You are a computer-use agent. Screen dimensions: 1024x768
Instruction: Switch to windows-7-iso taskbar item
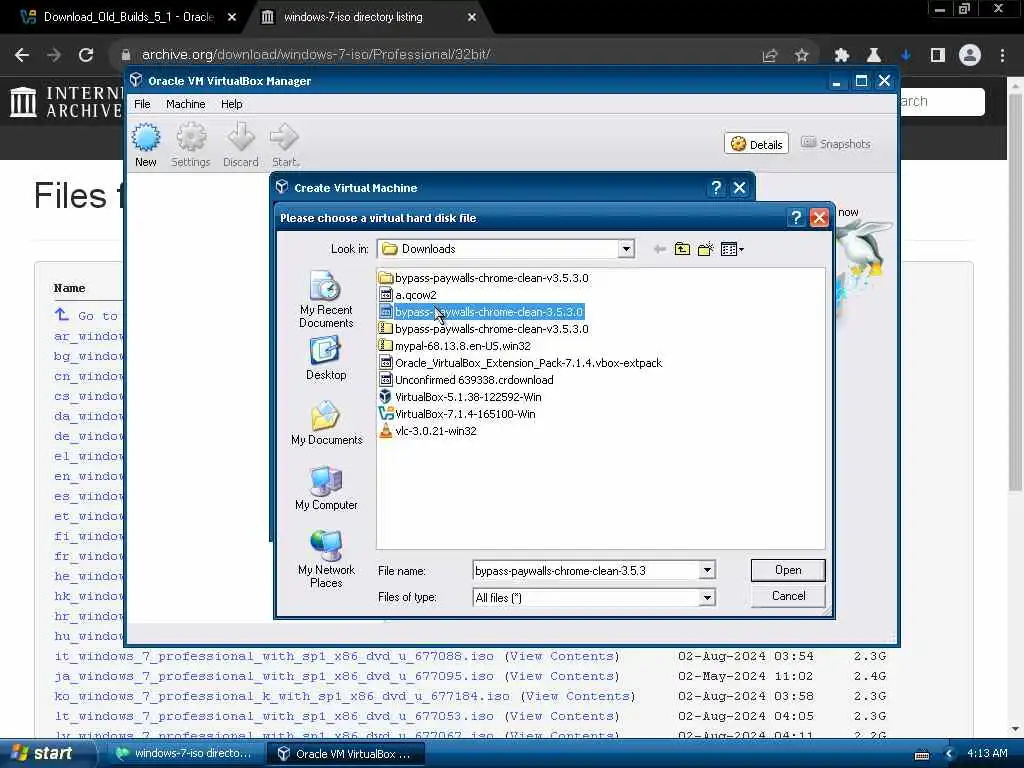pos(183,753)
